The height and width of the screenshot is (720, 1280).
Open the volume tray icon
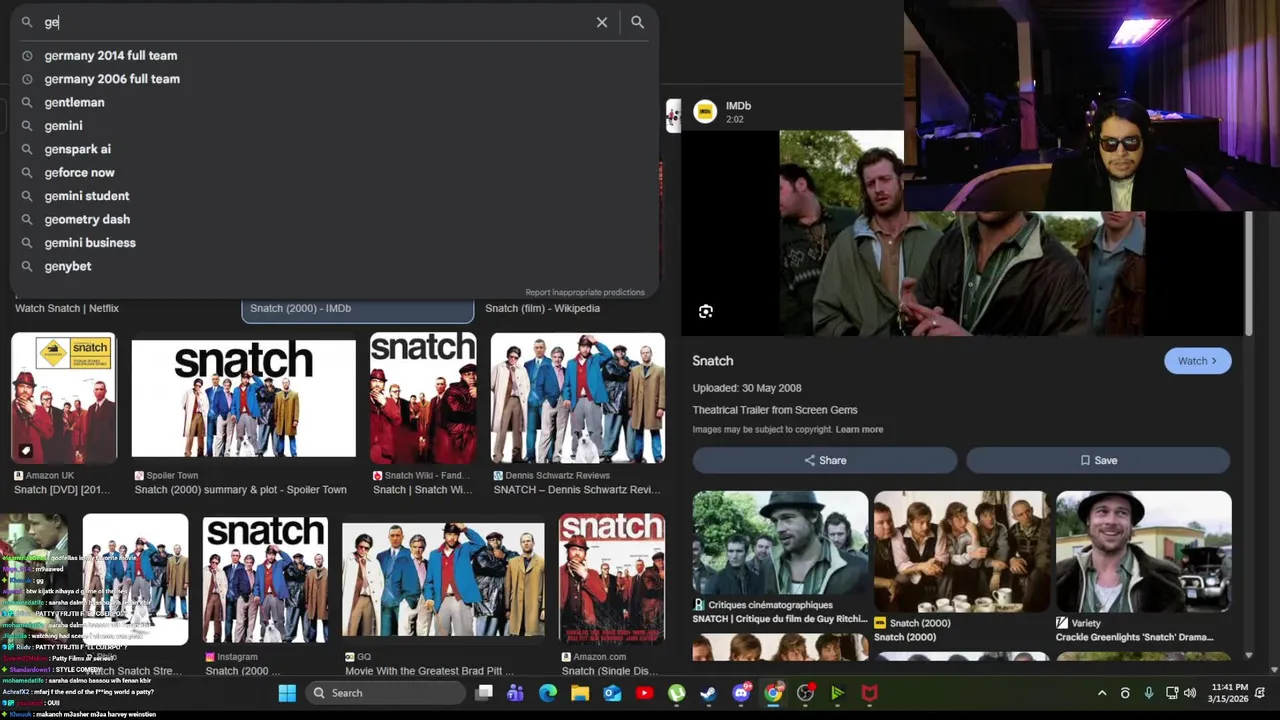point(1190,693)
